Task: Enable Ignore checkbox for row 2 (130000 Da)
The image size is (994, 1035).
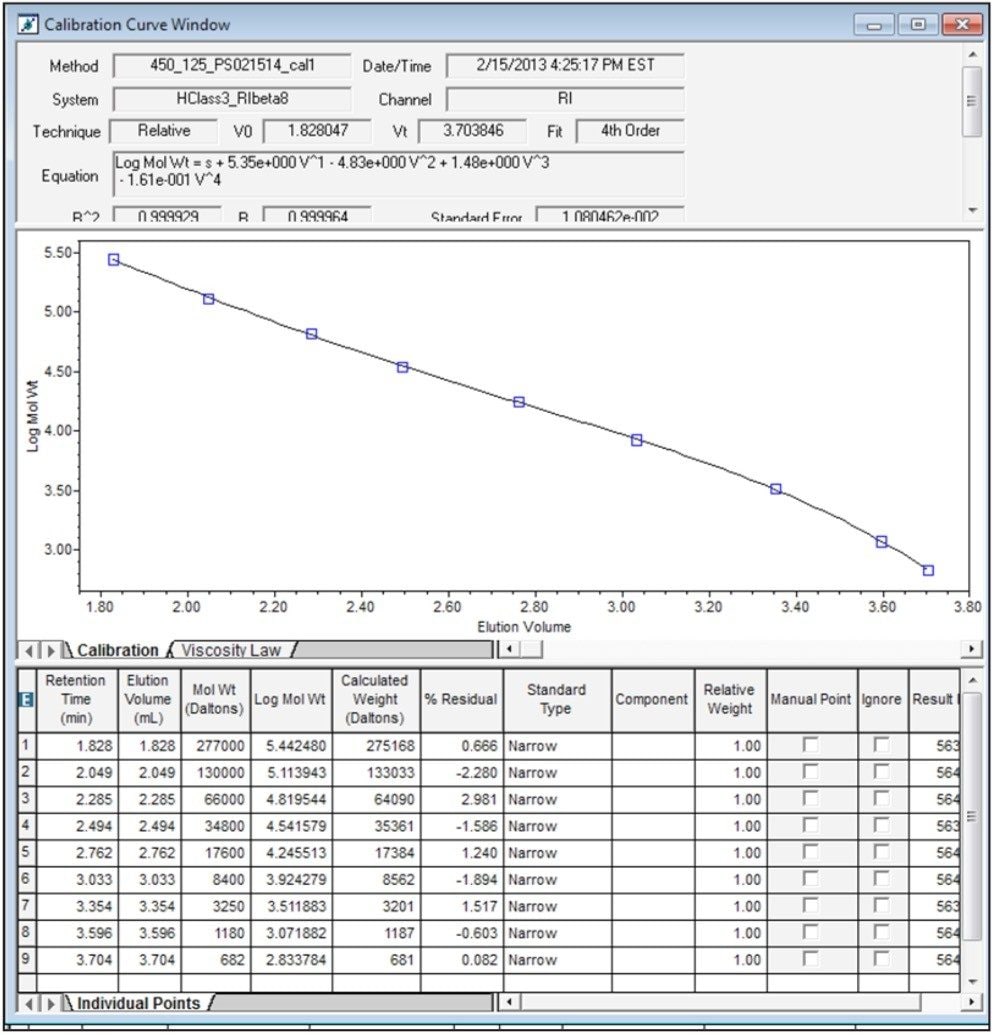Action: [x=881, y=772]
